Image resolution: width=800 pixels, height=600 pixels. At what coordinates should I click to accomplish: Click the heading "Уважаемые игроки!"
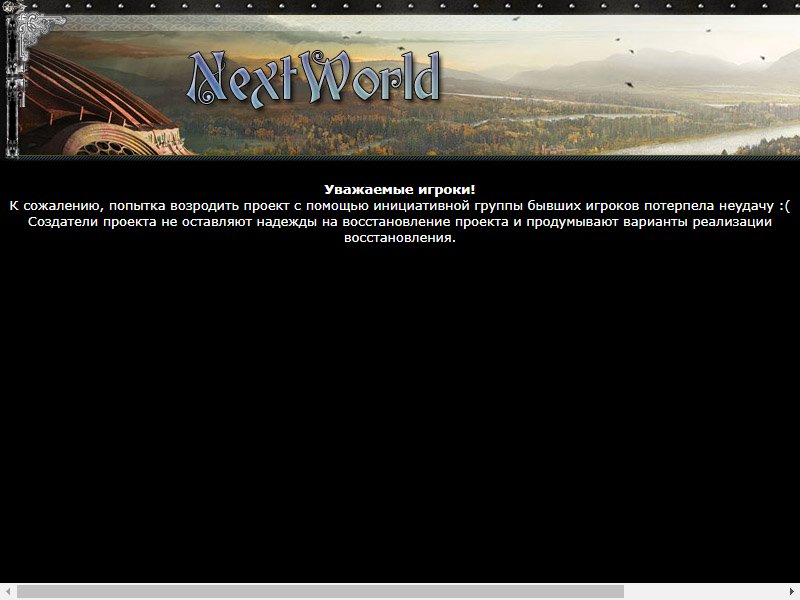[400, 190]
